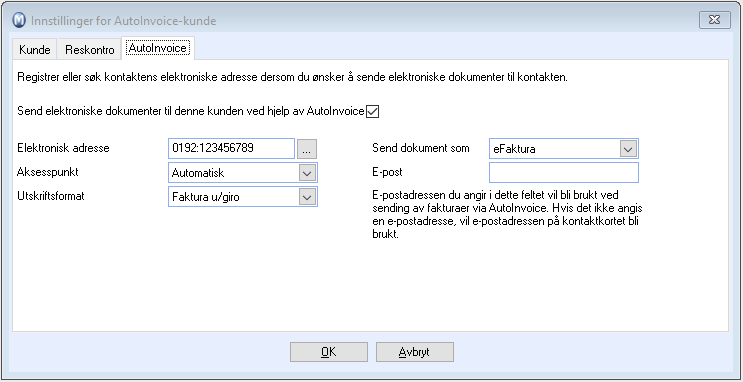Click the E-post input field
The height and width of the screenshot is (382, 743).
[x=563, y=173]
